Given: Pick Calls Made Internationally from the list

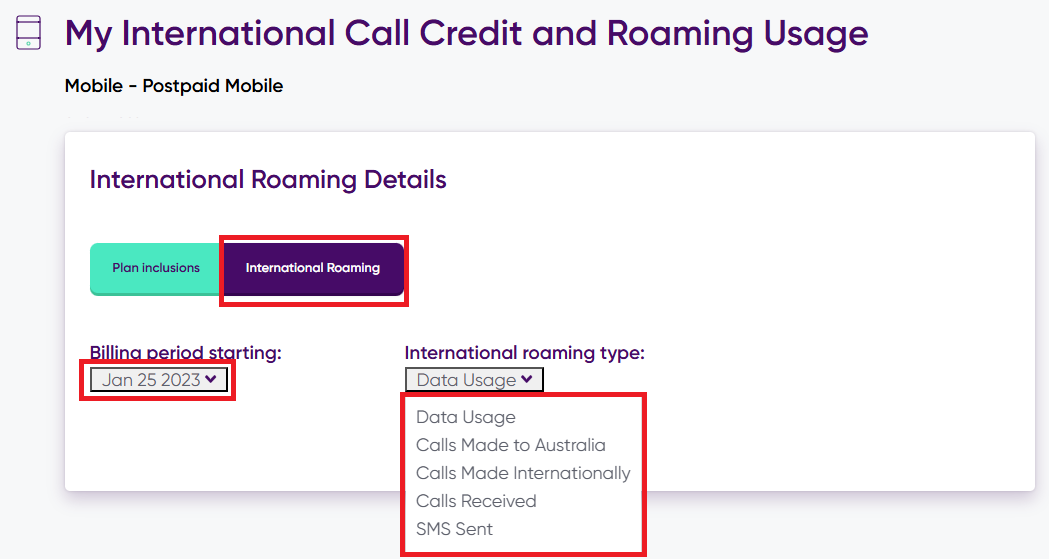Looking at the screenshot, I should [x=523, y=473].
